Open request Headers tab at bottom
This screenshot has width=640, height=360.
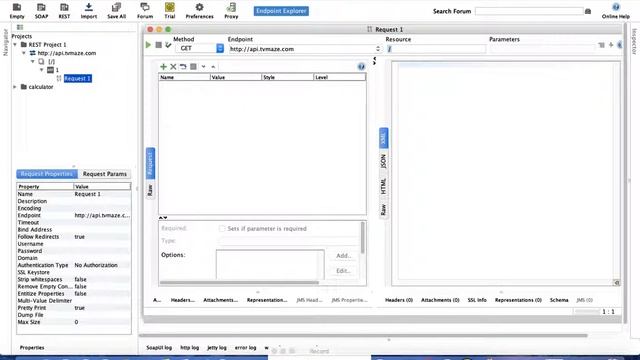pos(182,300)
